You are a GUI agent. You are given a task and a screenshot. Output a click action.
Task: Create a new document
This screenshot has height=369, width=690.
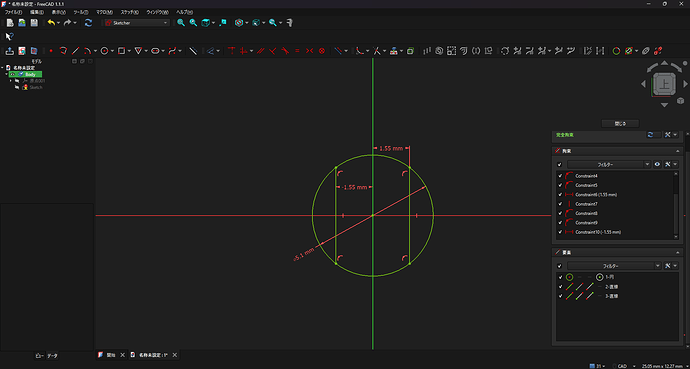click(x=10, y=22)
